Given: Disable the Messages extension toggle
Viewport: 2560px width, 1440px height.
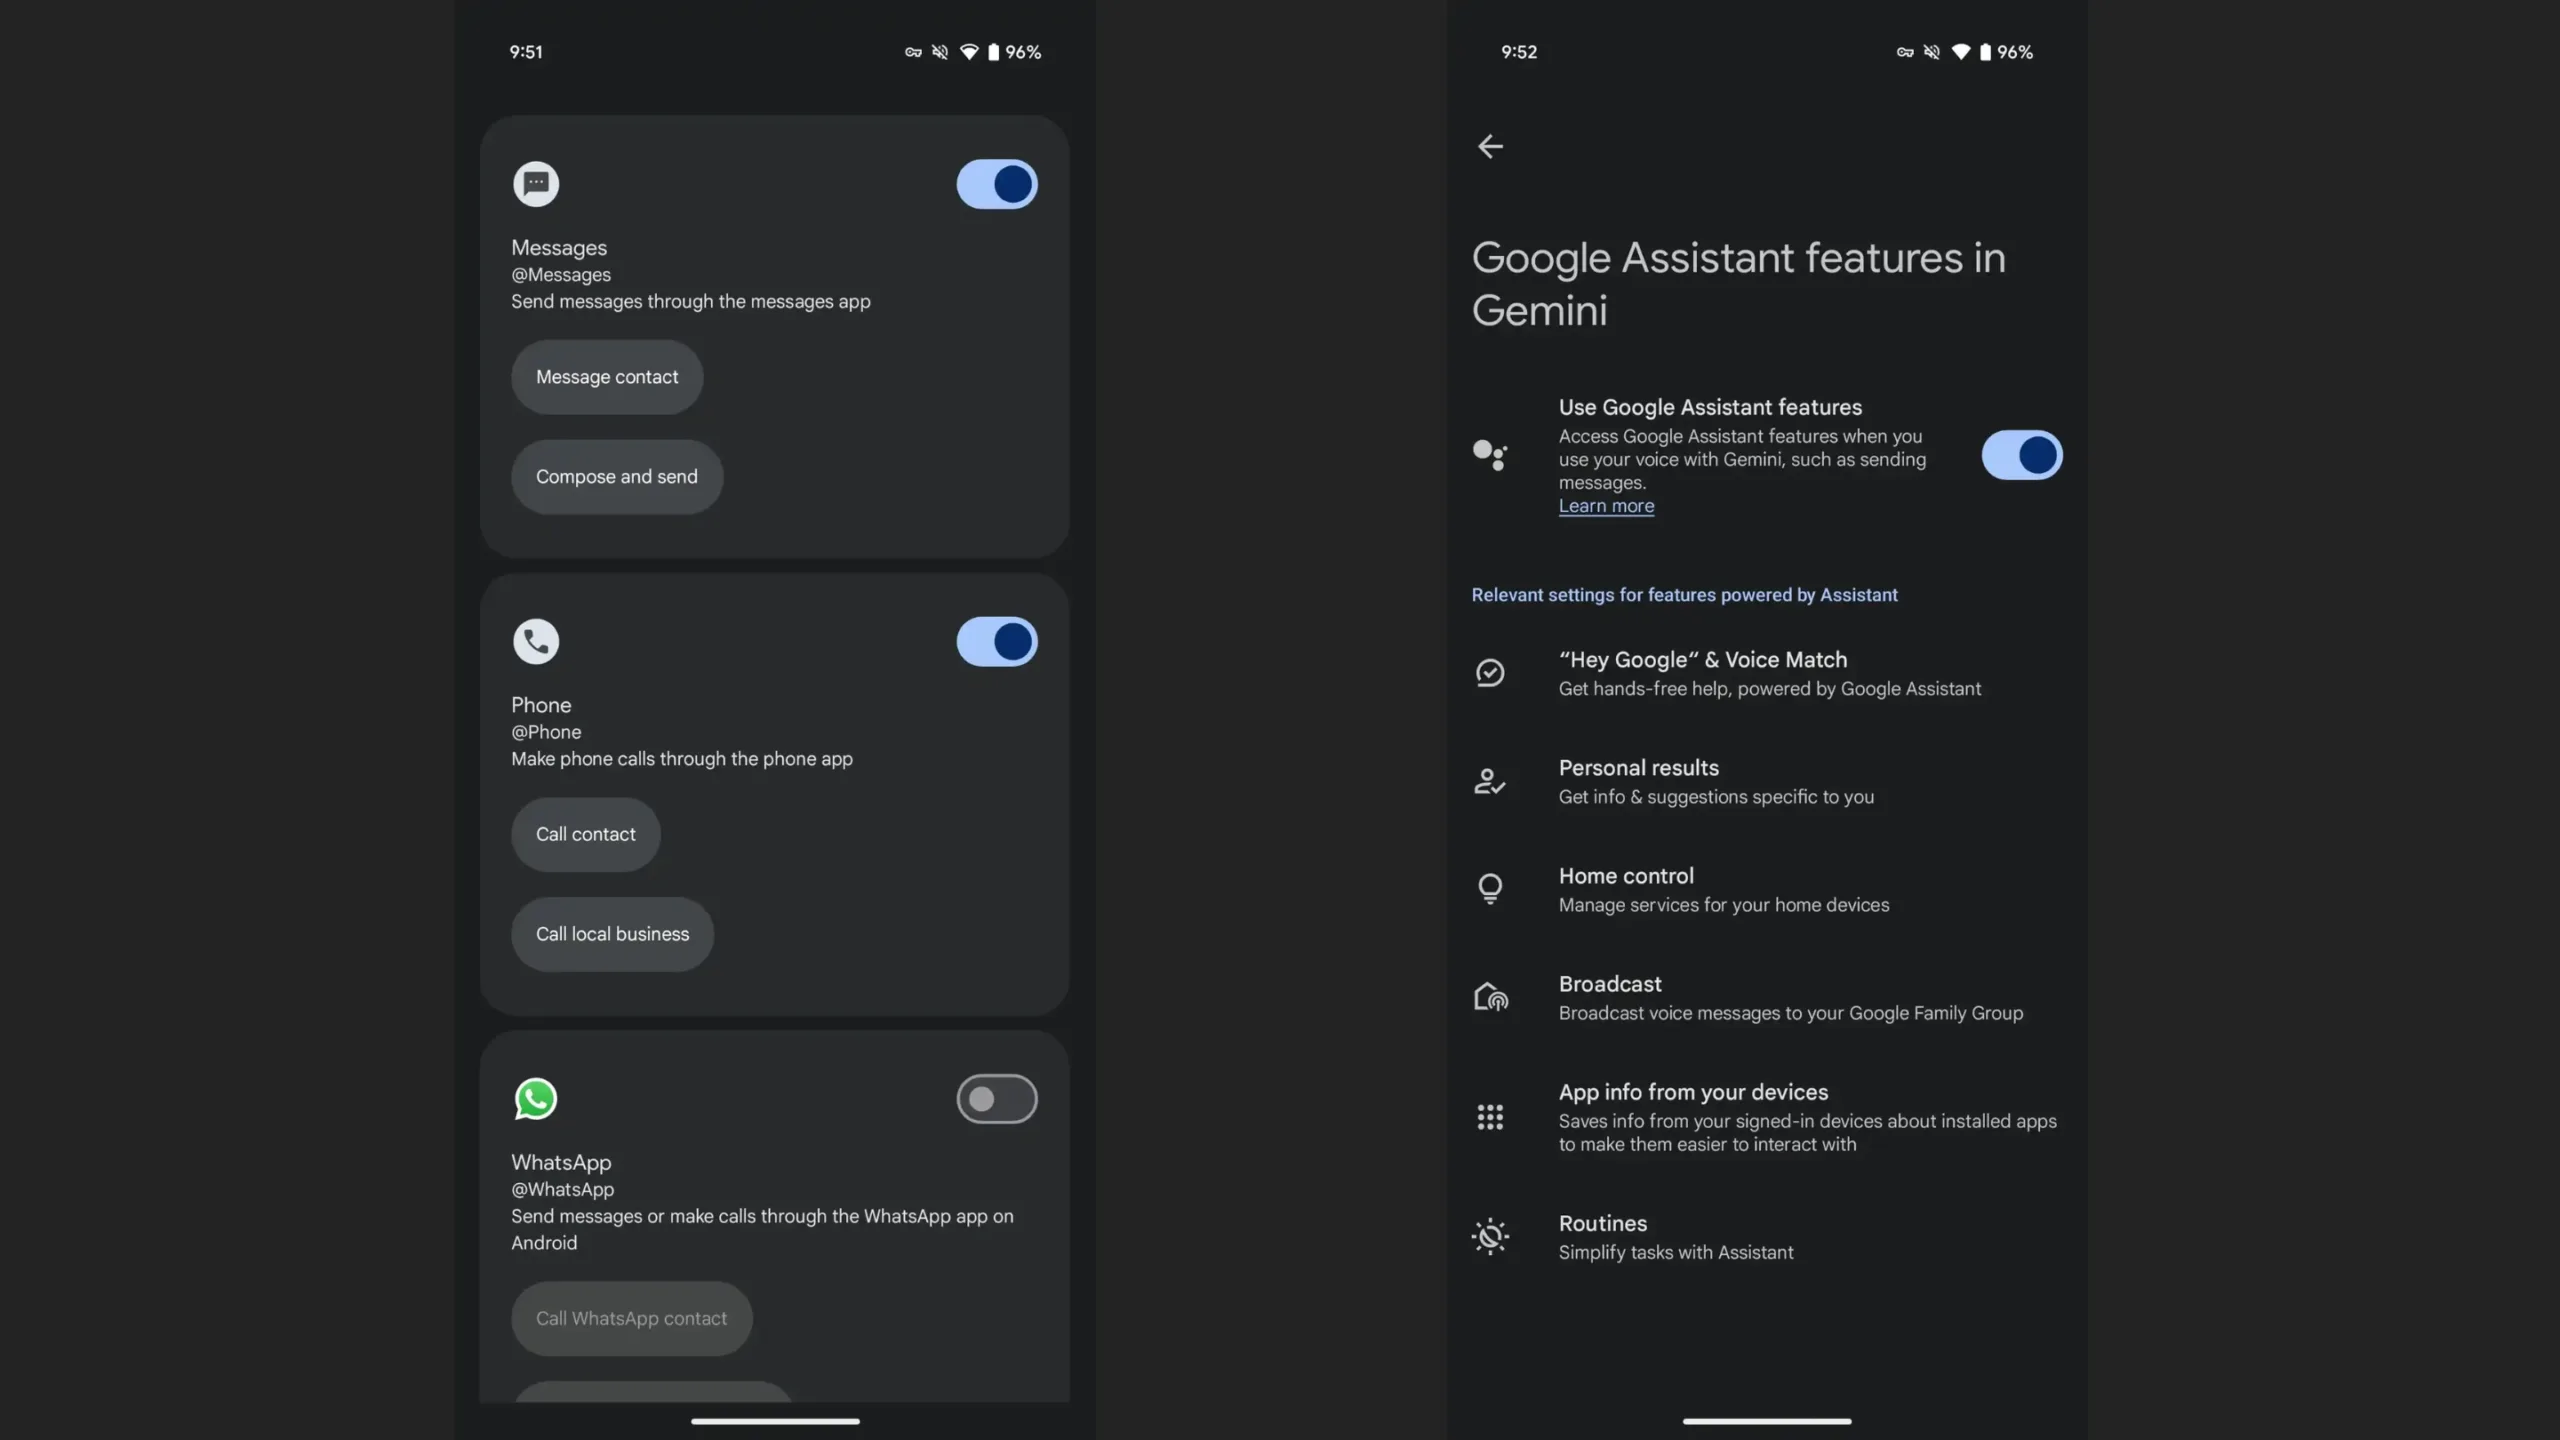Looking at the screenshot, I should click(997, 184).
